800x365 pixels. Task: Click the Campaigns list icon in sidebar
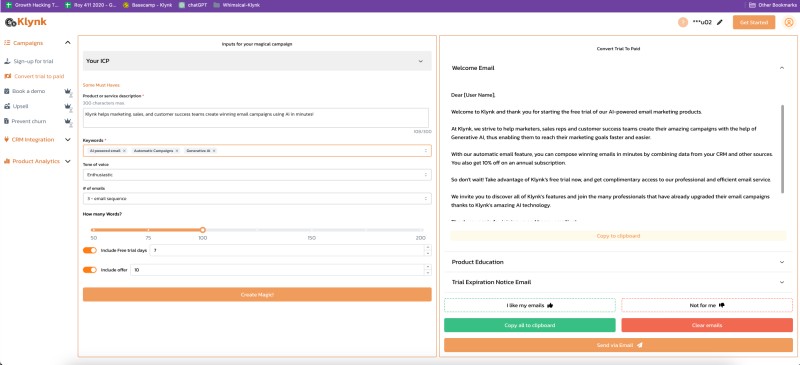coord(7,43)
